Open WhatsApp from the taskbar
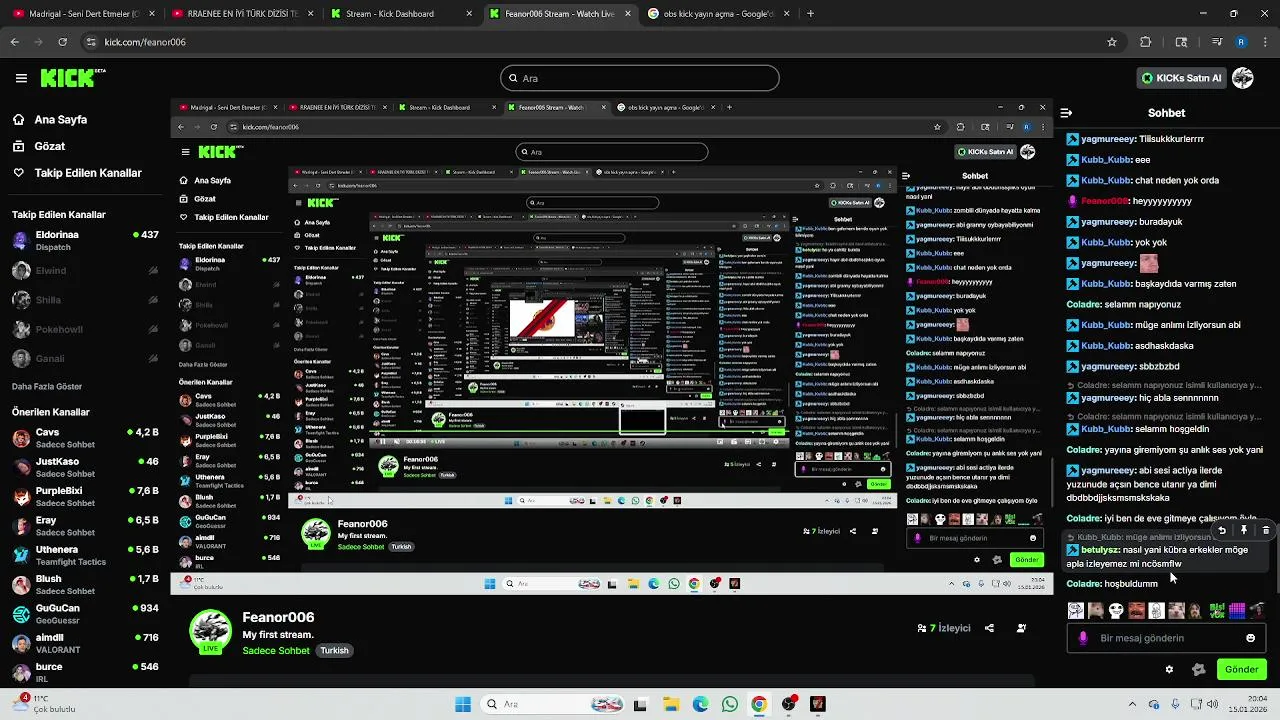 tap(729, 704)
